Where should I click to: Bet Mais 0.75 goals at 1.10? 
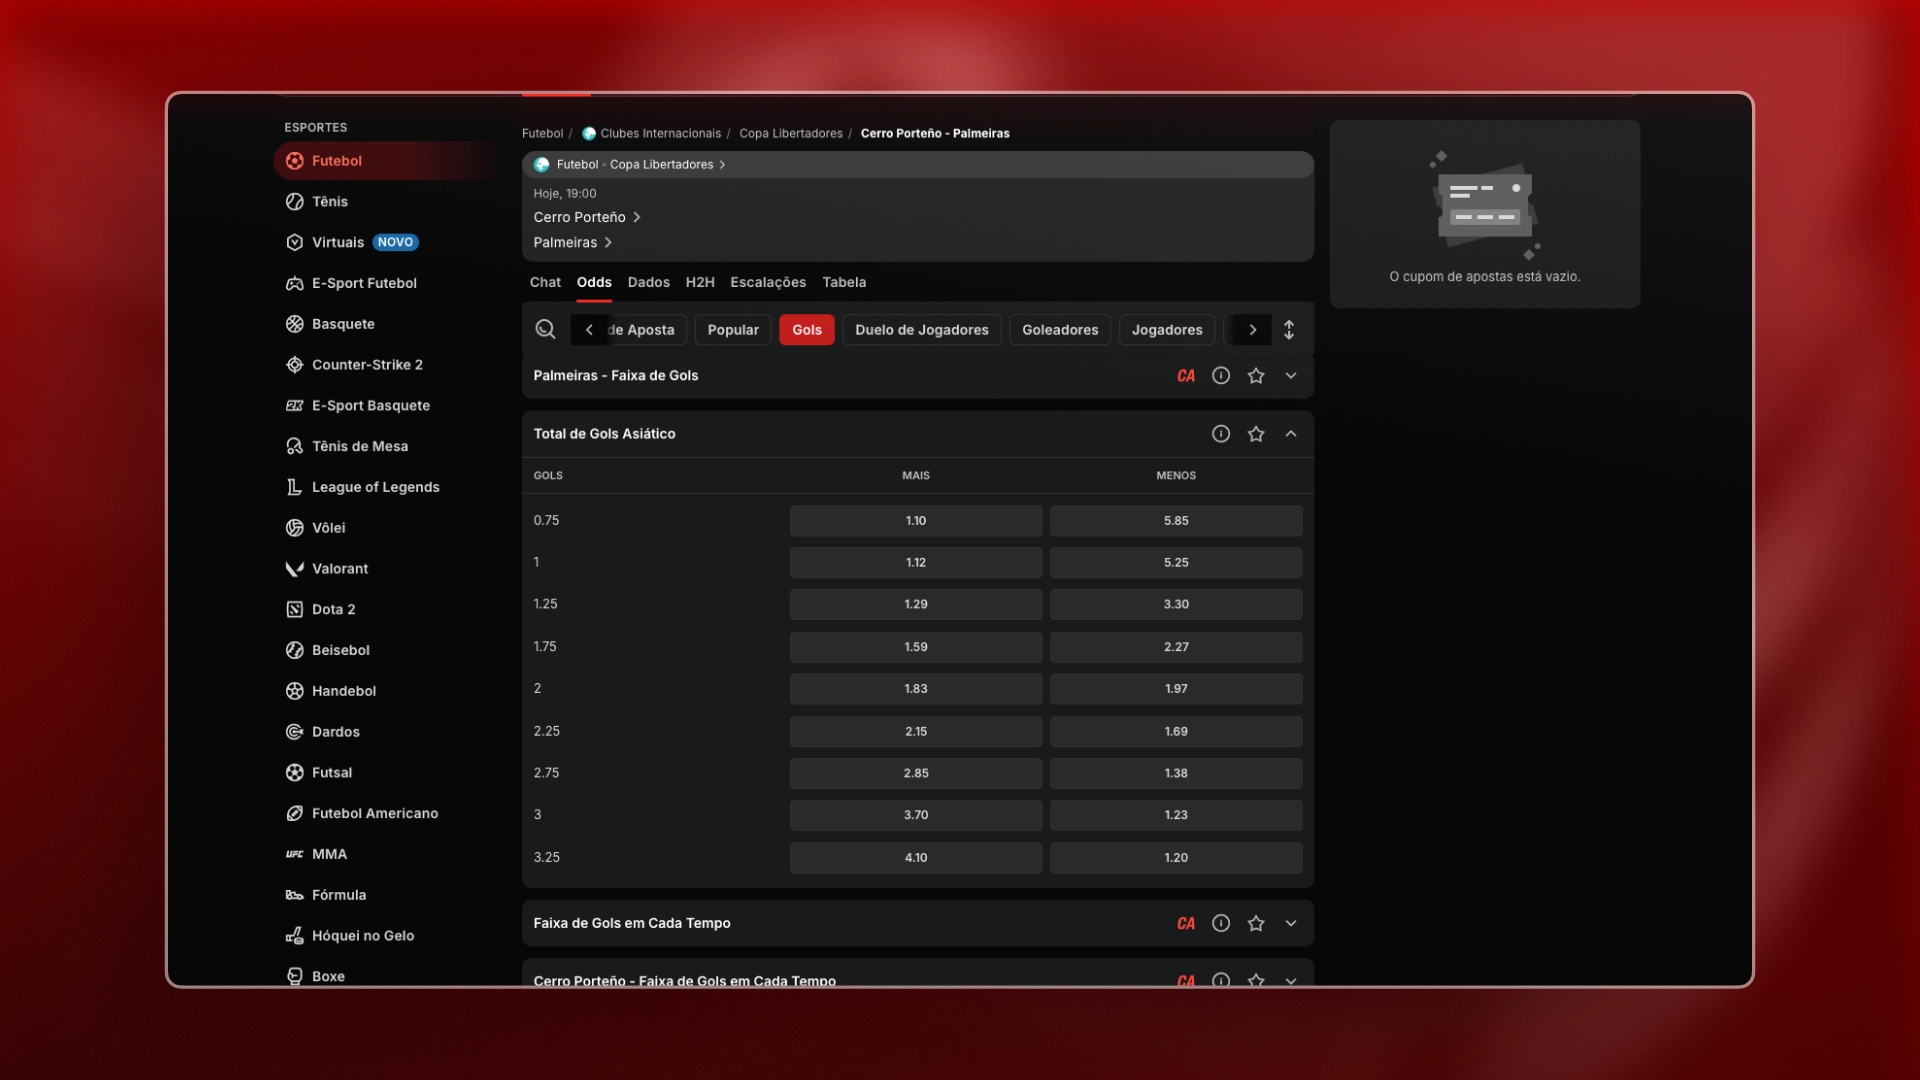[x=916, y=521]
